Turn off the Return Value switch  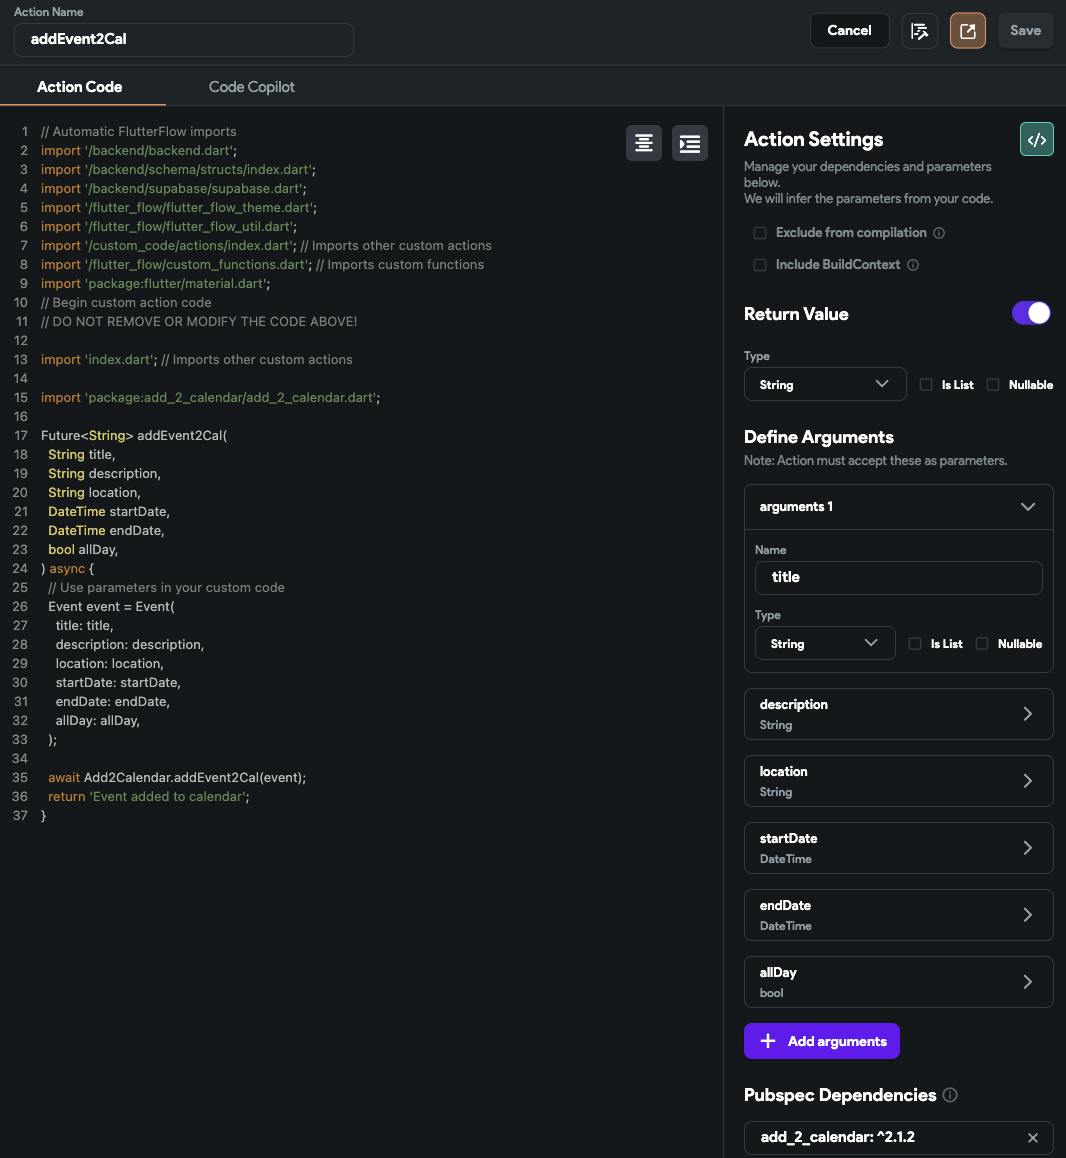(1031, 313)
